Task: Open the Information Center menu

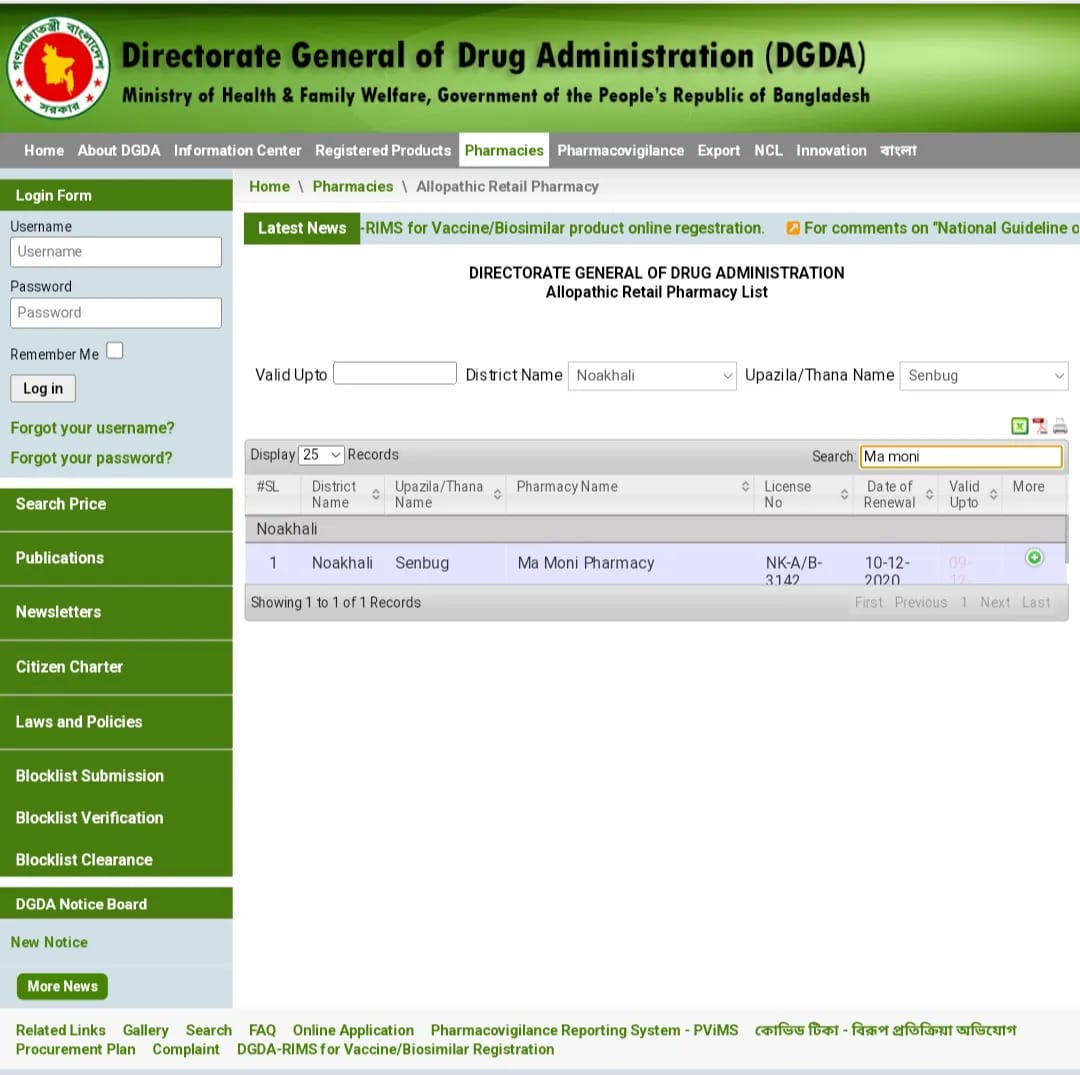Action: click(238, 150)
